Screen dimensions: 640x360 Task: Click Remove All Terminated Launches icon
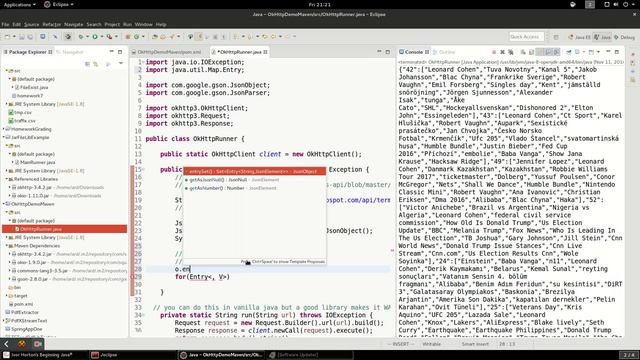click(511, 52)
